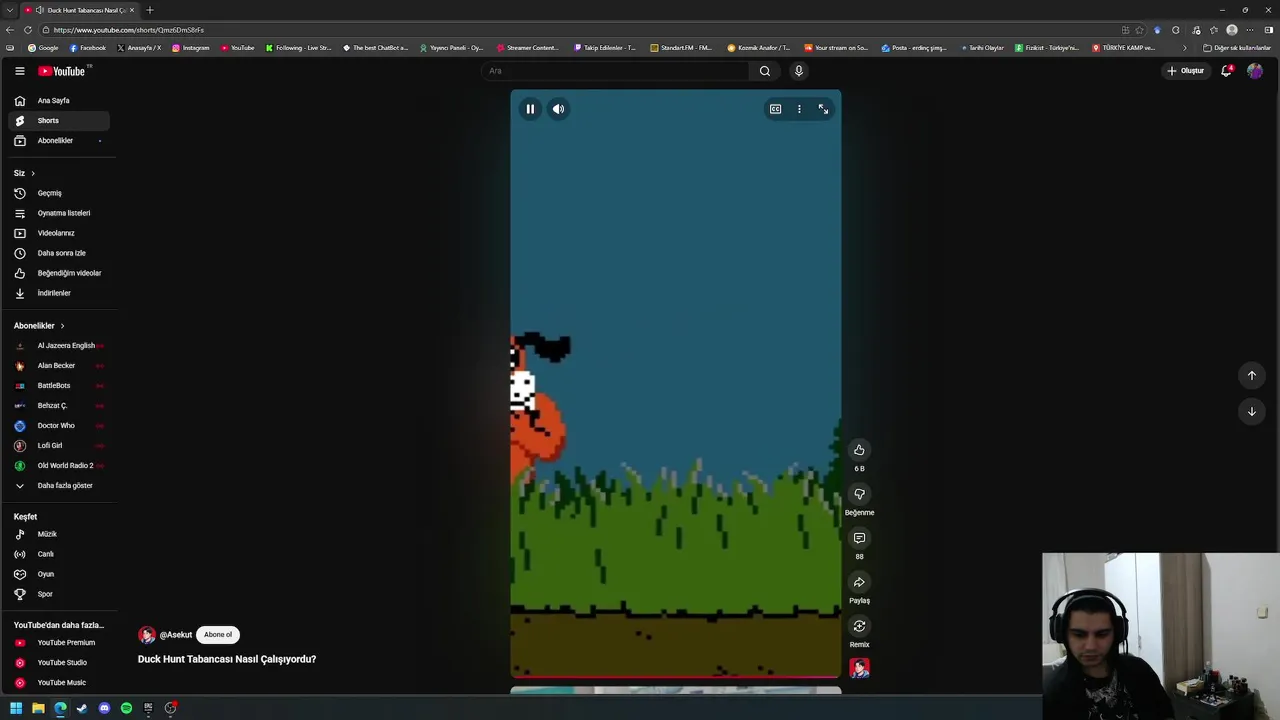The image size is (1280, 720).
Task: Open the account avatar menu
Action: click(1255, 71)
